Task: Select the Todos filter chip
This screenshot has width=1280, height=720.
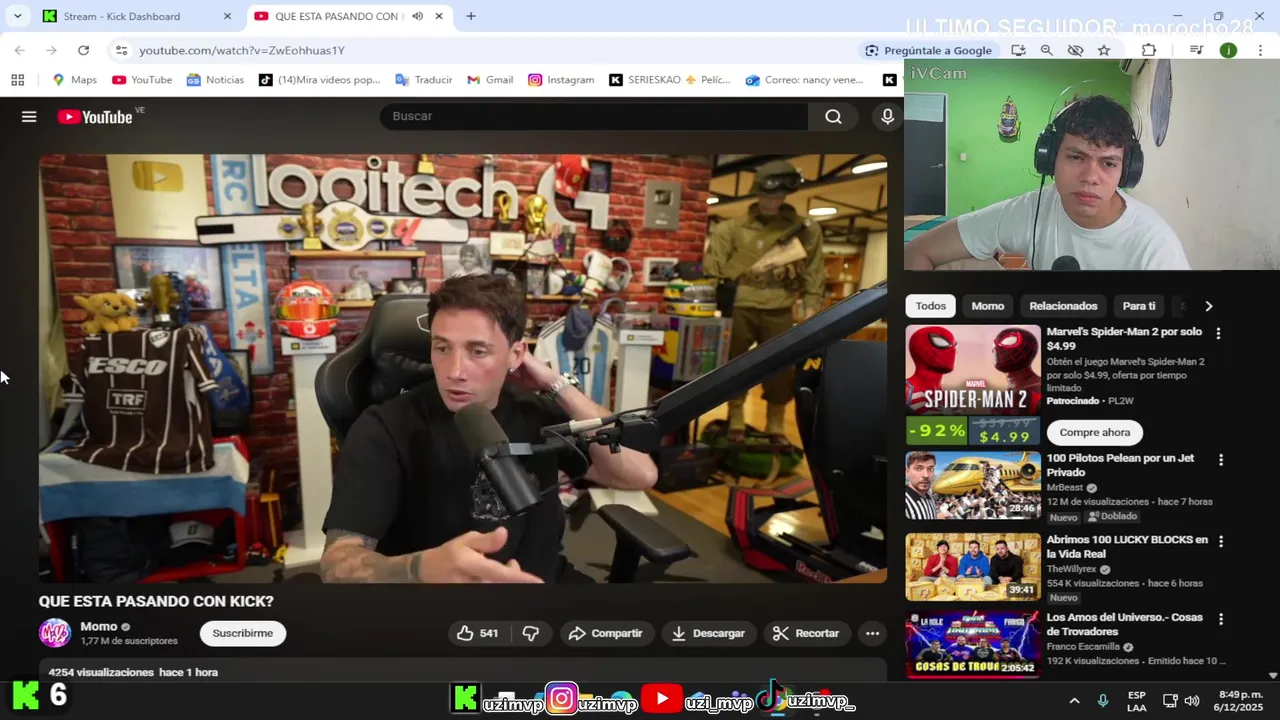Action: (931, 306)
